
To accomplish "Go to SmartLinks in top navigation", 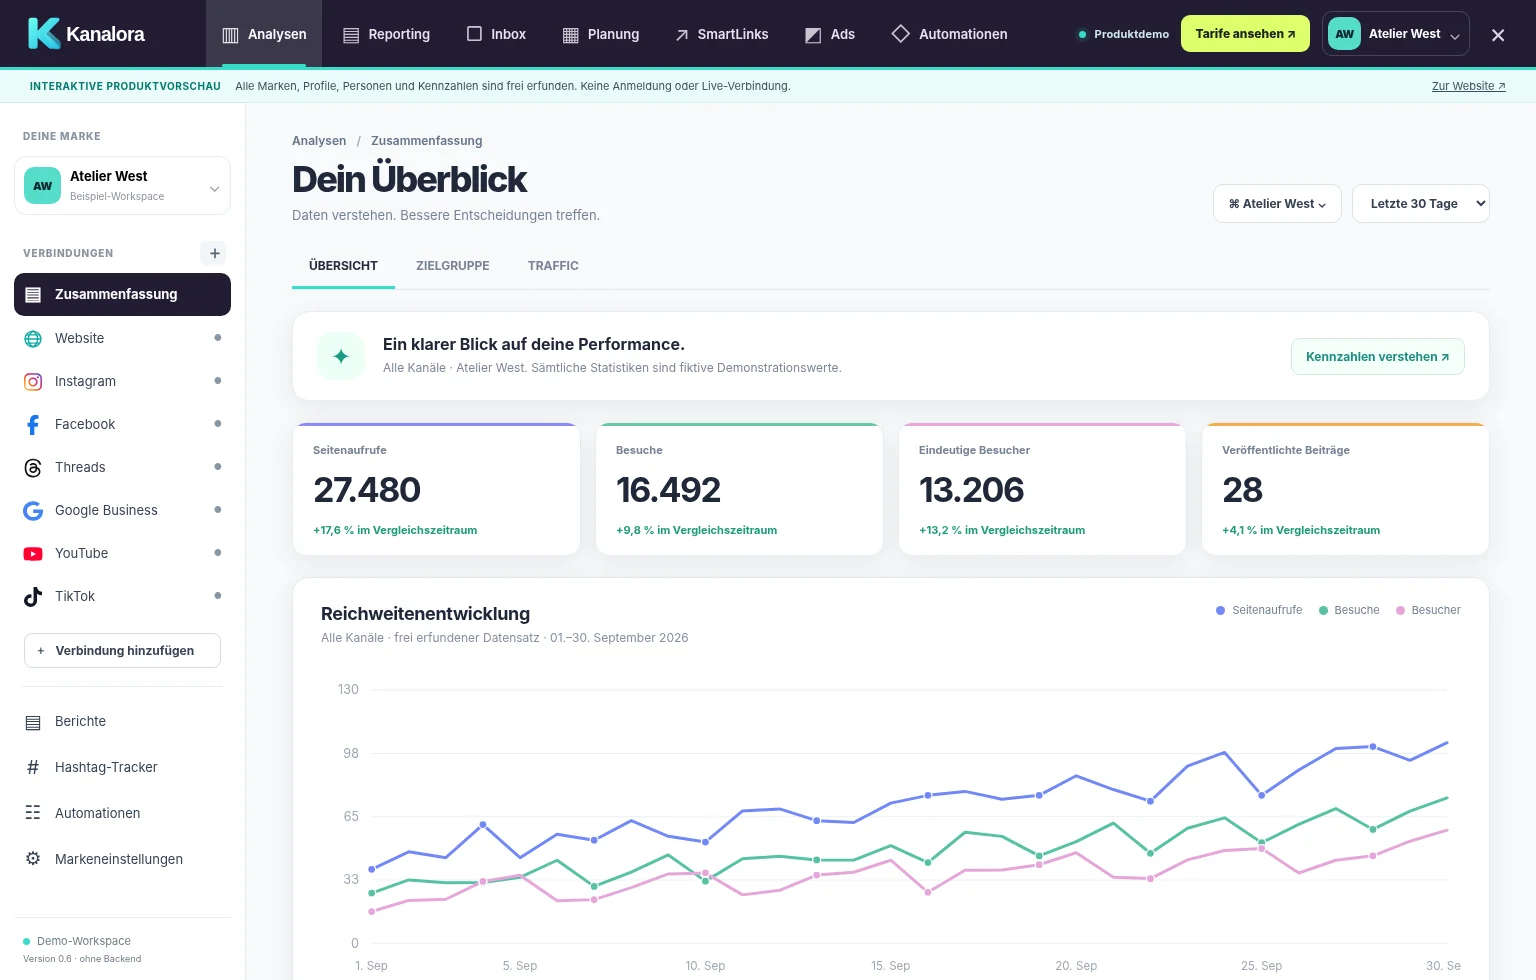I will click(x=721, y=34).
